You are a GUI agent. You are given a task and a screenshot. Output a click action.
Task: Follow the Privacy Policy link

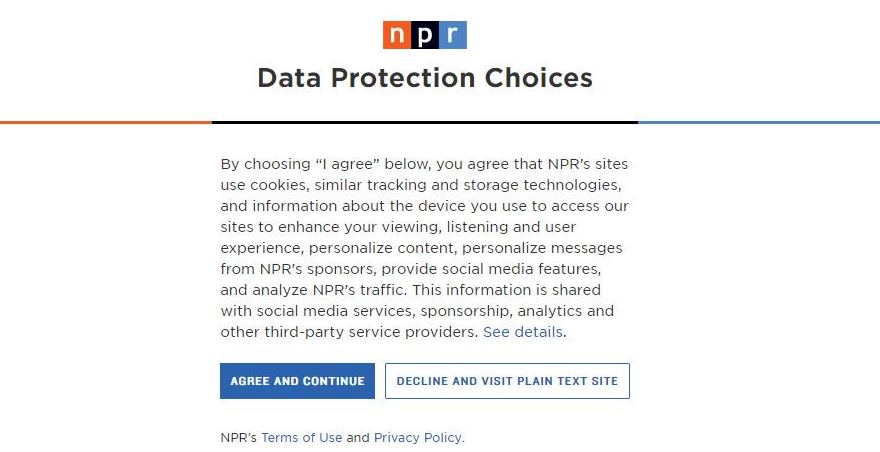point(418,438)
